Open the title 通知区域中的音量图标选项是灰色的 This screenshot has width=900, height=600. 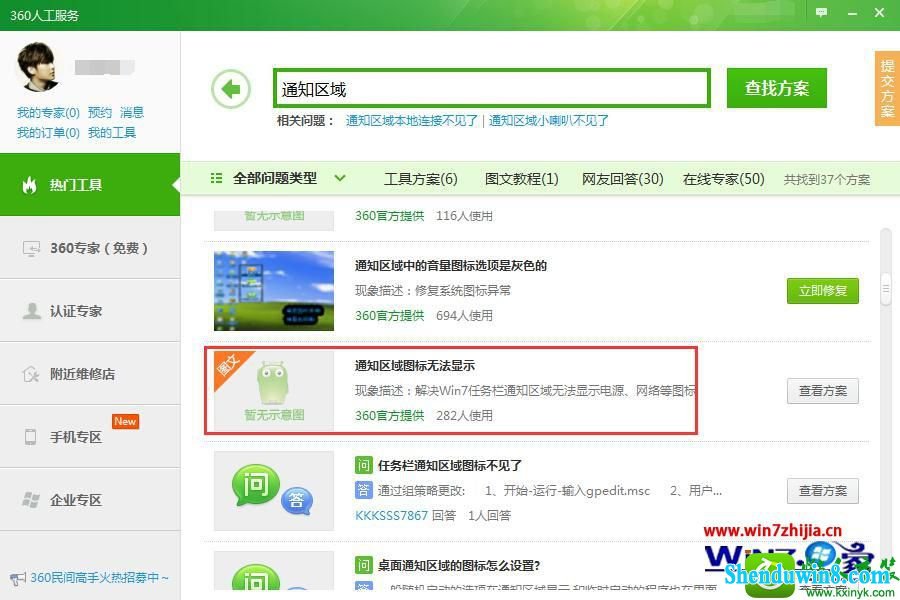coord(451,266)
